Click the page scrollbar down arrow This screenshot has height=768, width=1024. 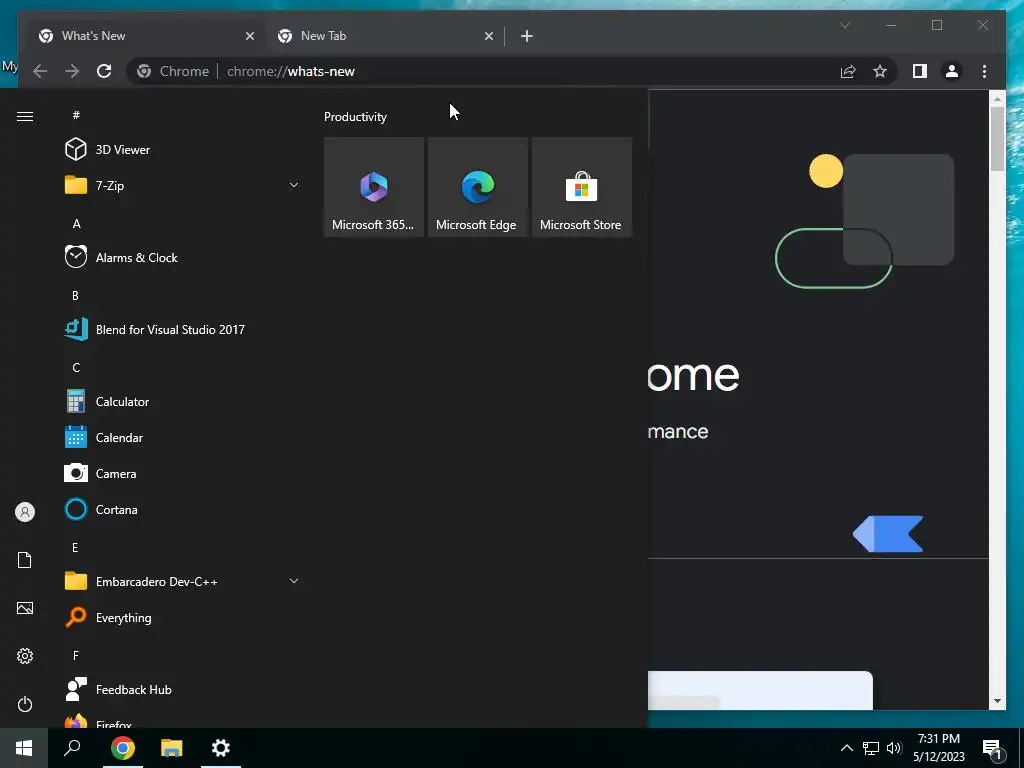click(997, 701)
